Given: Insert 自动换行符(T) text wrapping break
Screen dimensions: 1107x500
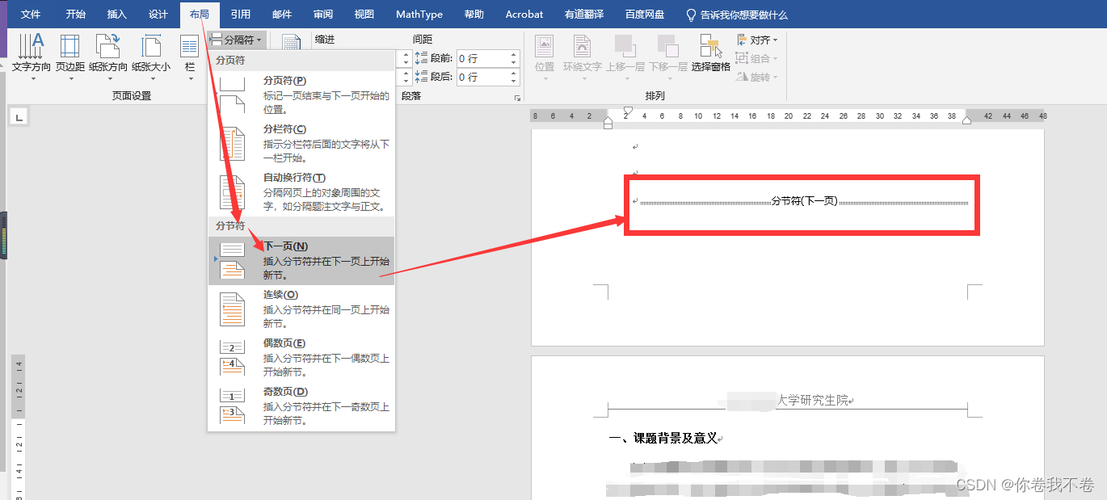Looking at the screenshot, I should point(301,192).
